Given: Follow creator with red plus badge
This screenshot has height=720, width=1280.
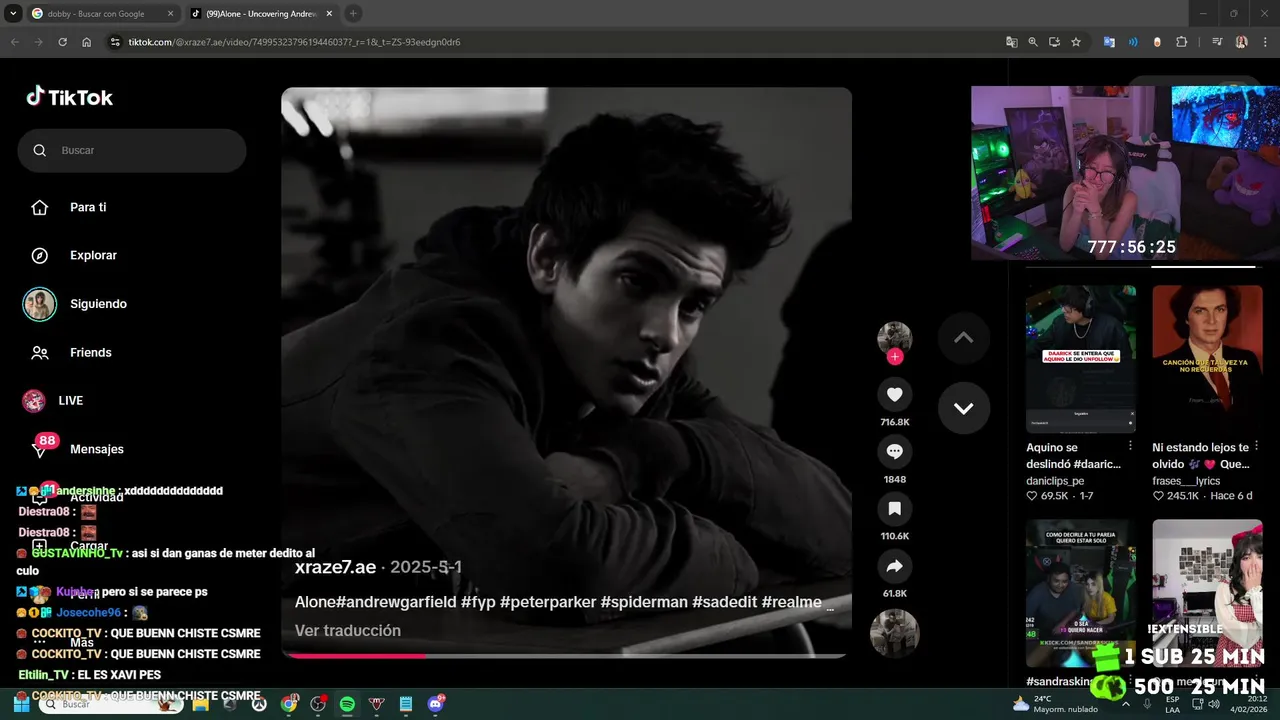Looking at the screenshot, I should [x=894, y=357].
